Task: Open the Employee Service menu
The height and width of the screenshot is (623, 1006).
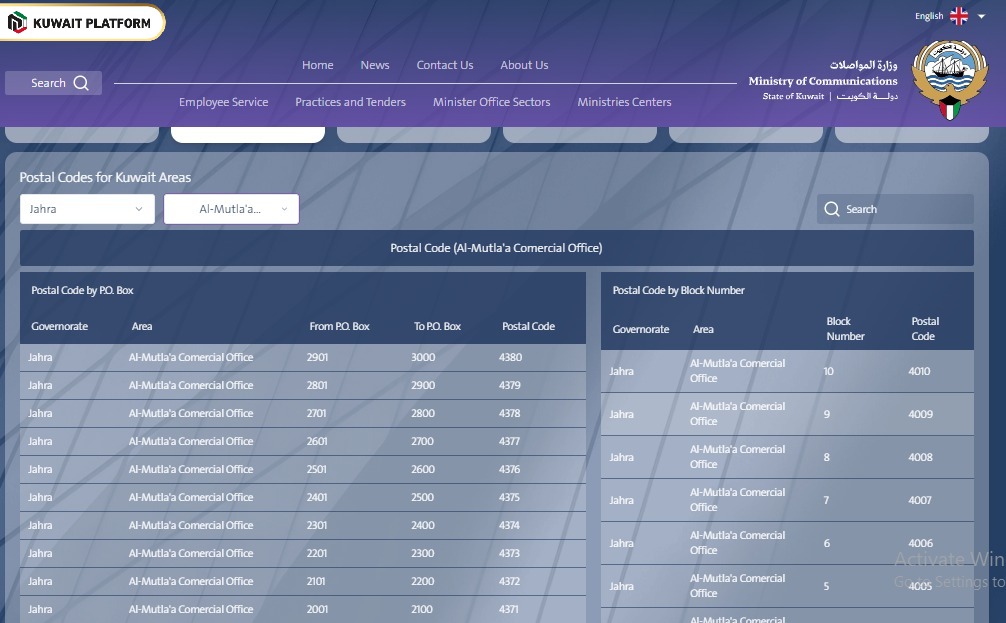Action: coord(223,101)
